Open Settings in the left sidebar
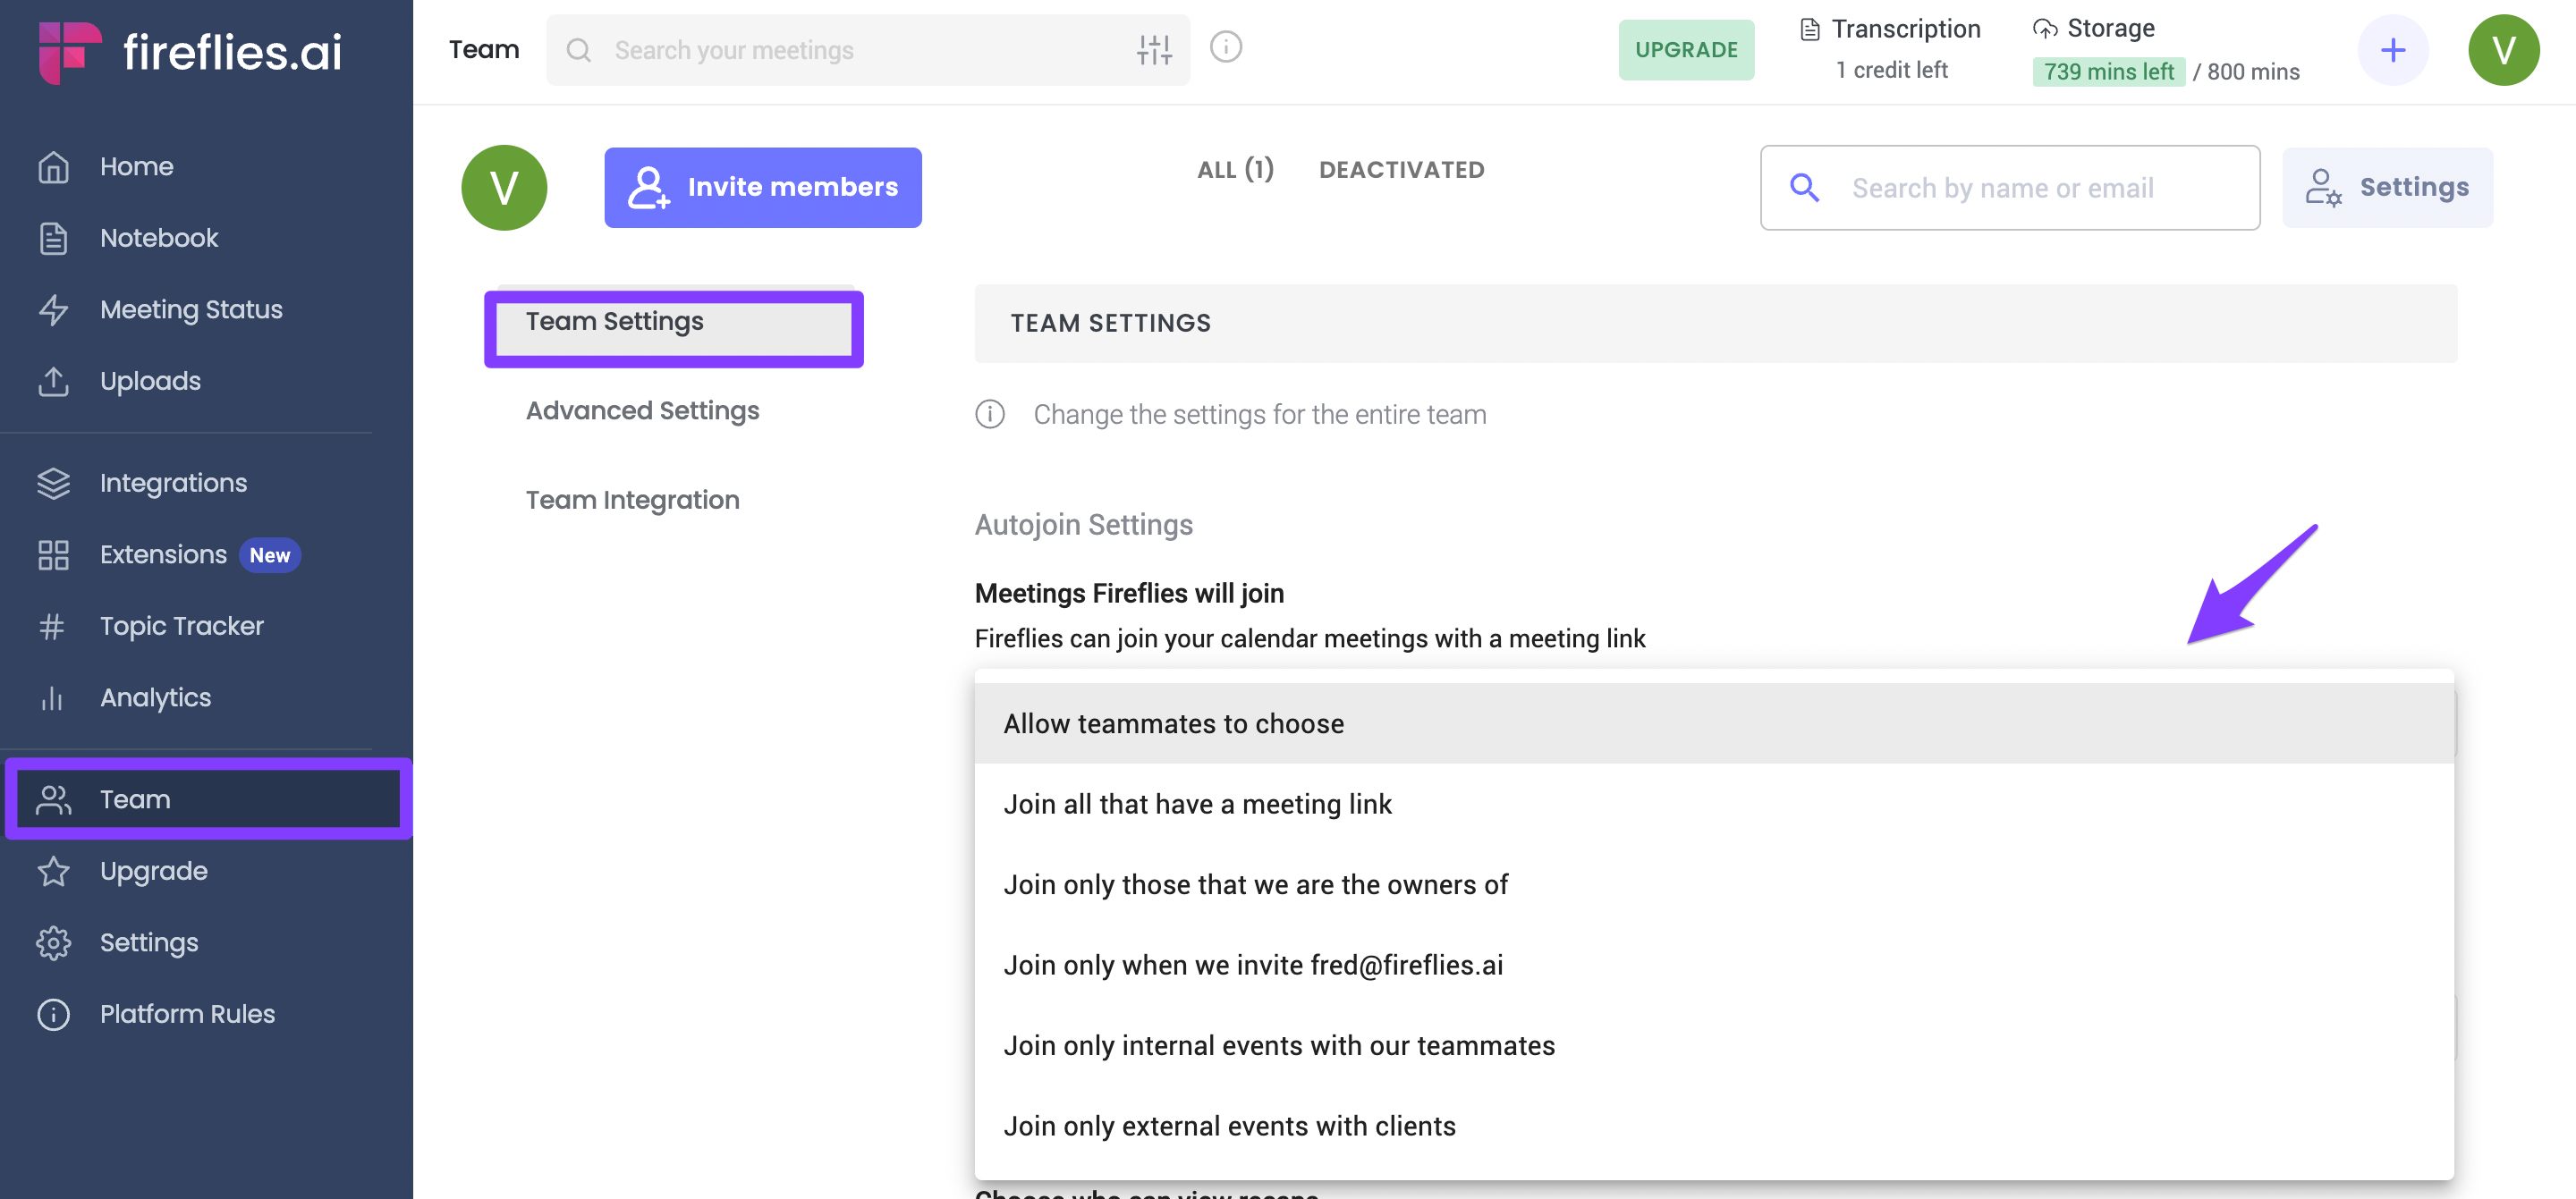 tap(149, 942)
